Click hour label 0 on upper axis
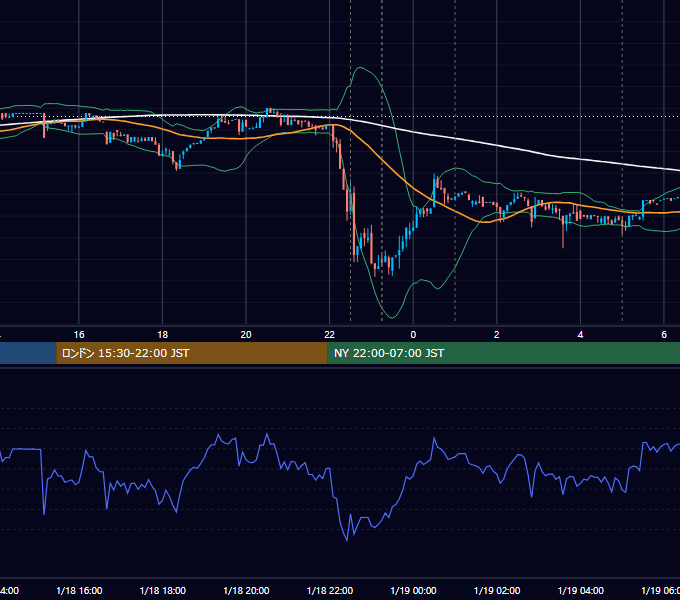 [x=413, y=335]
